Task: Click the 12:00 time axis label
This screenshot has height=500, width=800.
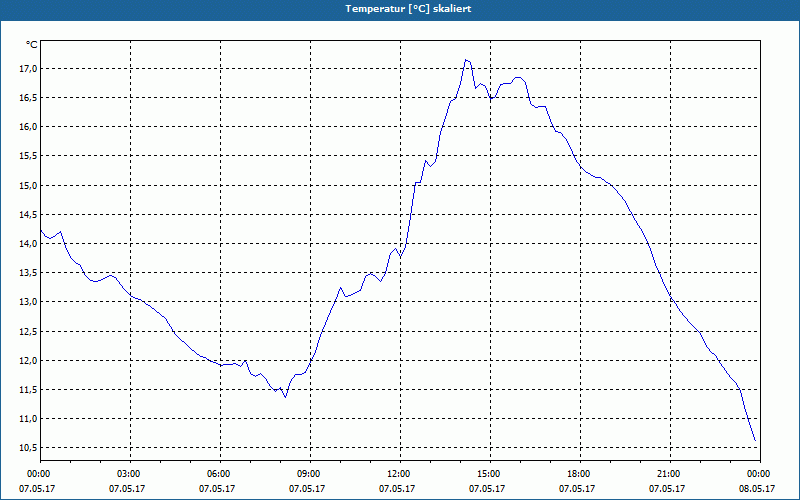Action: (x=400, y=474)
